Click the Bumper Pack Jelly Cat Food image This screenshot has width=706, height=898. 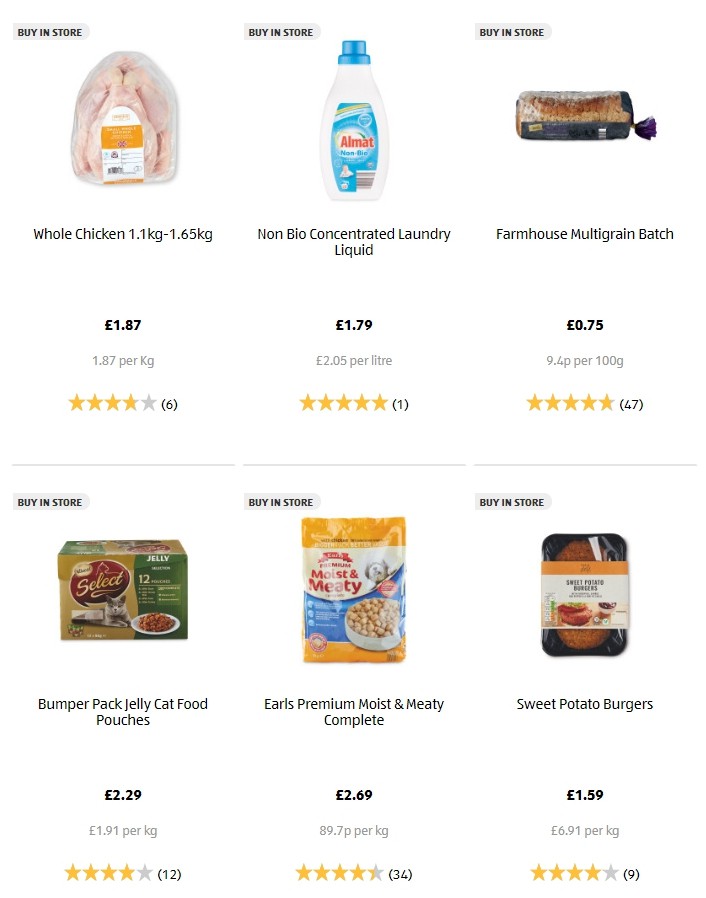(123, 592)
